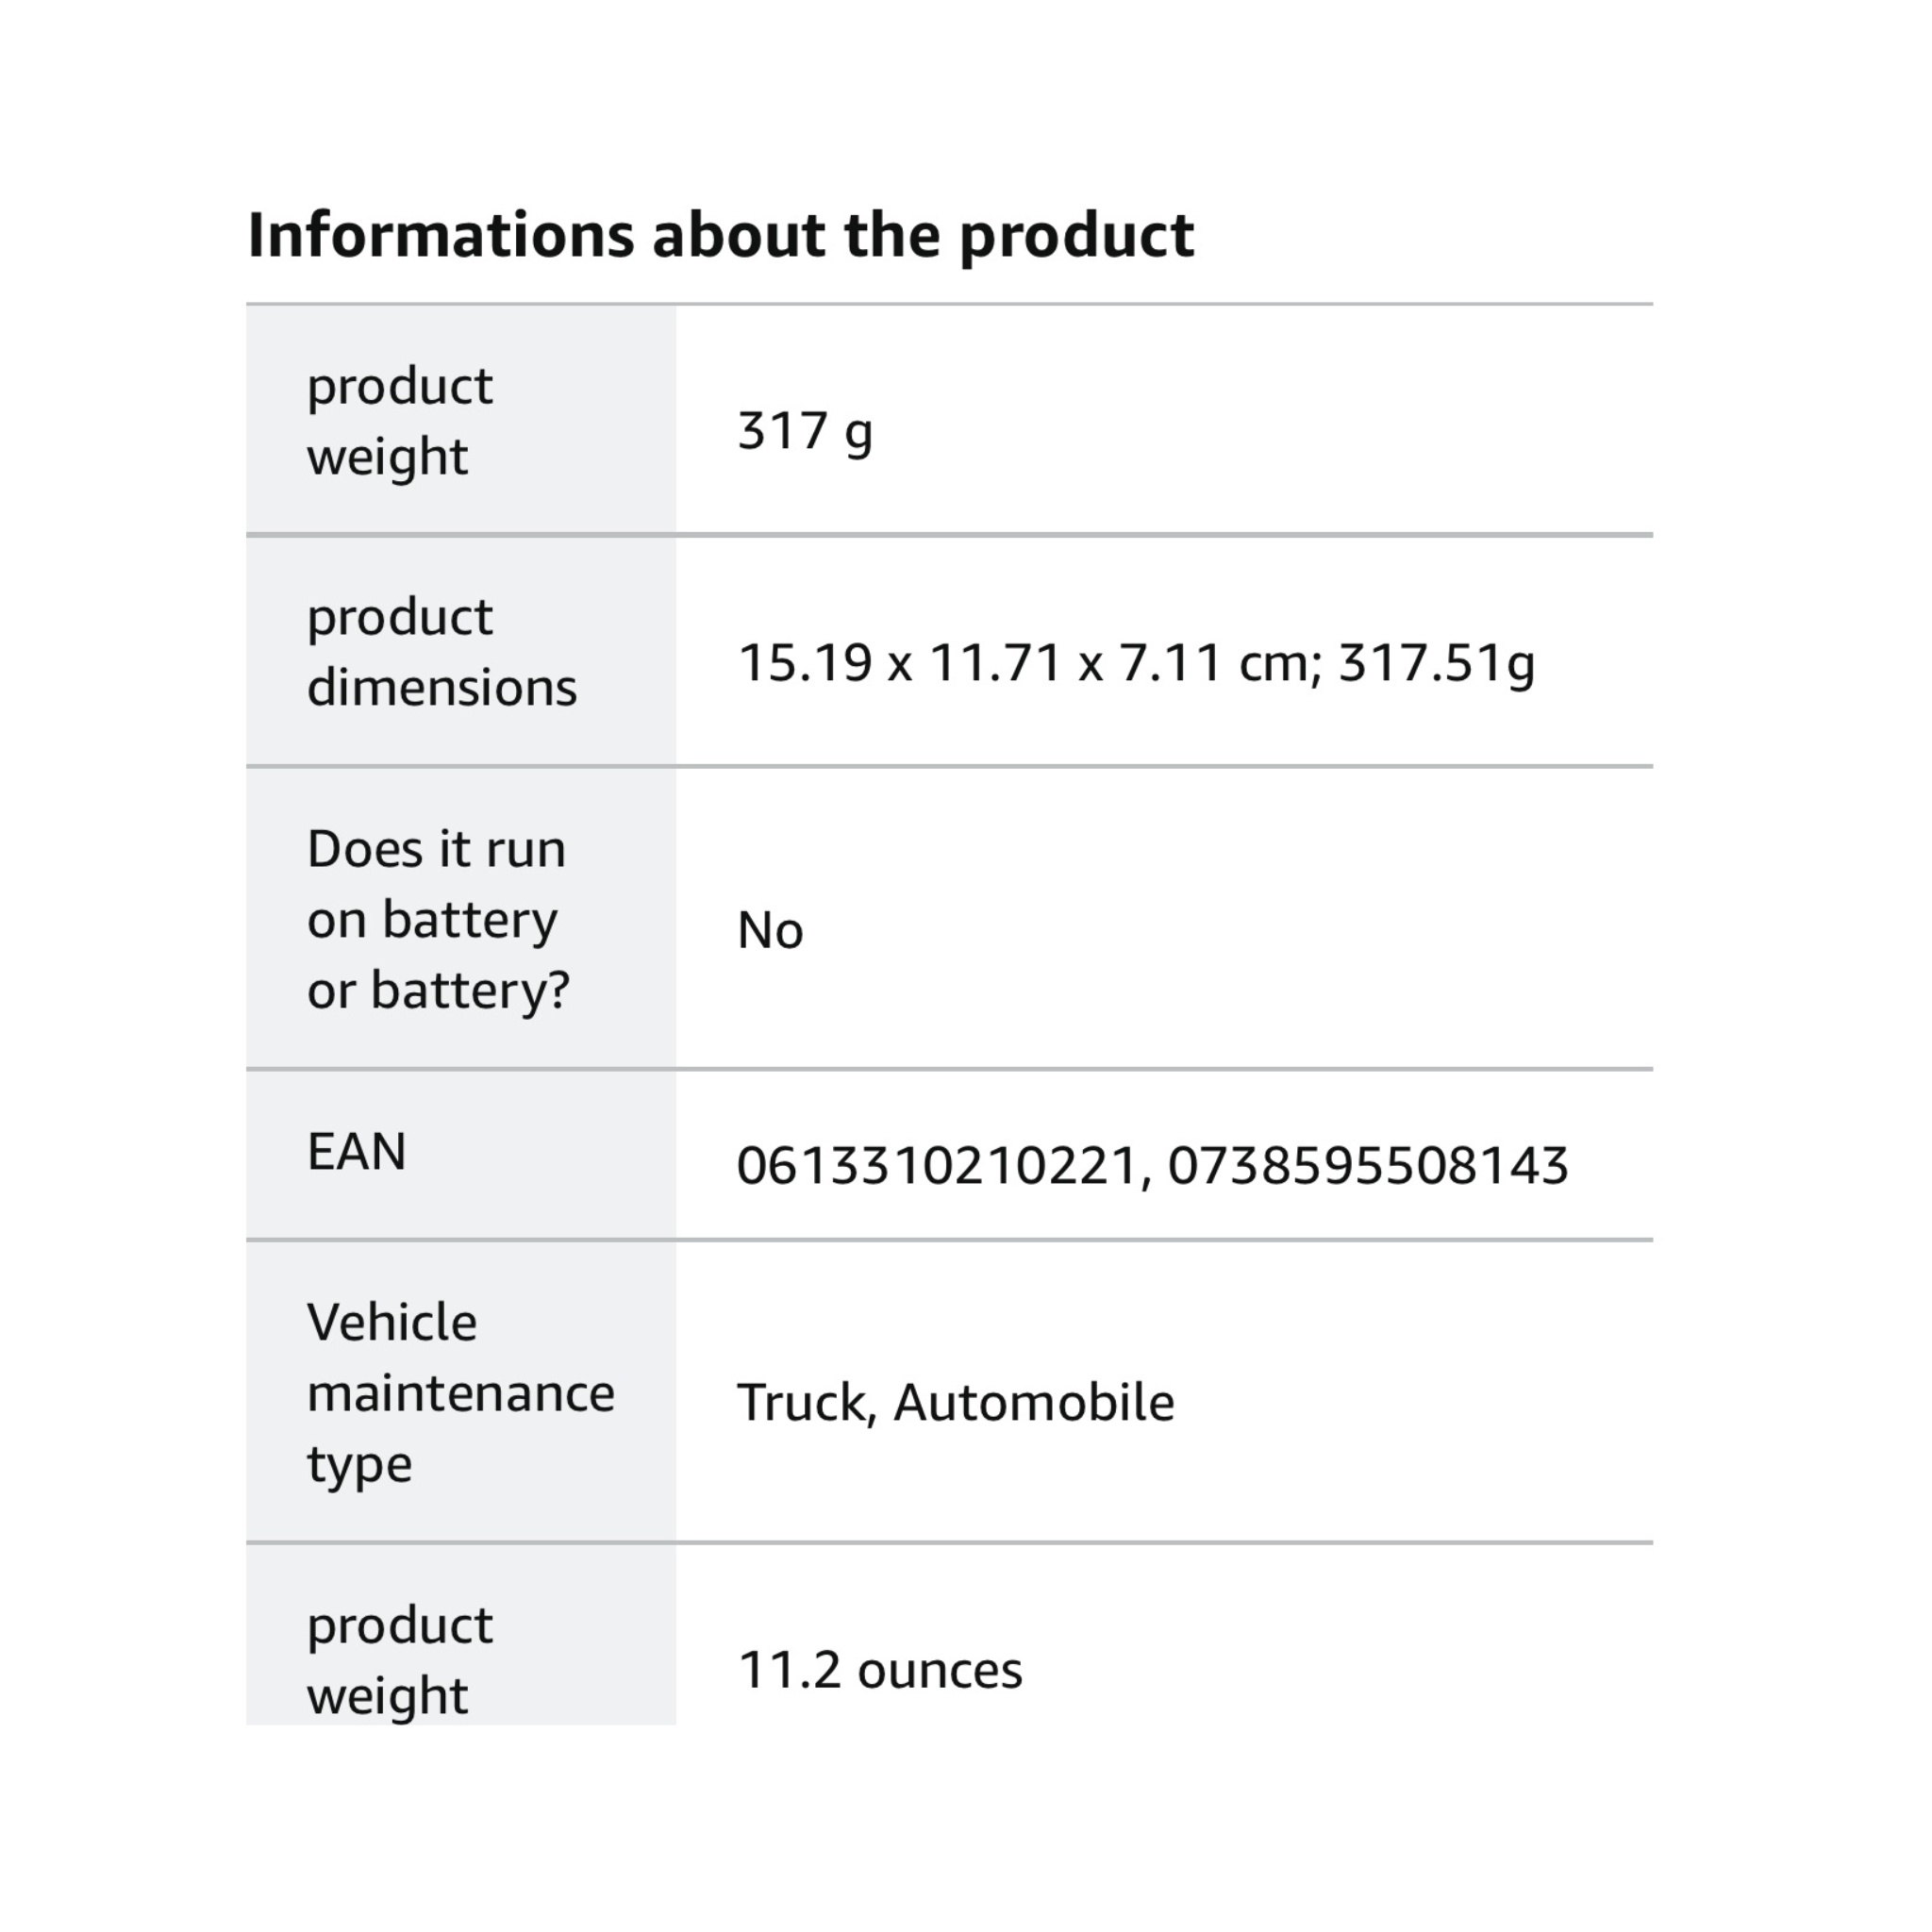The image size is (1932, 1932).
Task: Click the word 'dimensions' in label column
Action: 441,688
